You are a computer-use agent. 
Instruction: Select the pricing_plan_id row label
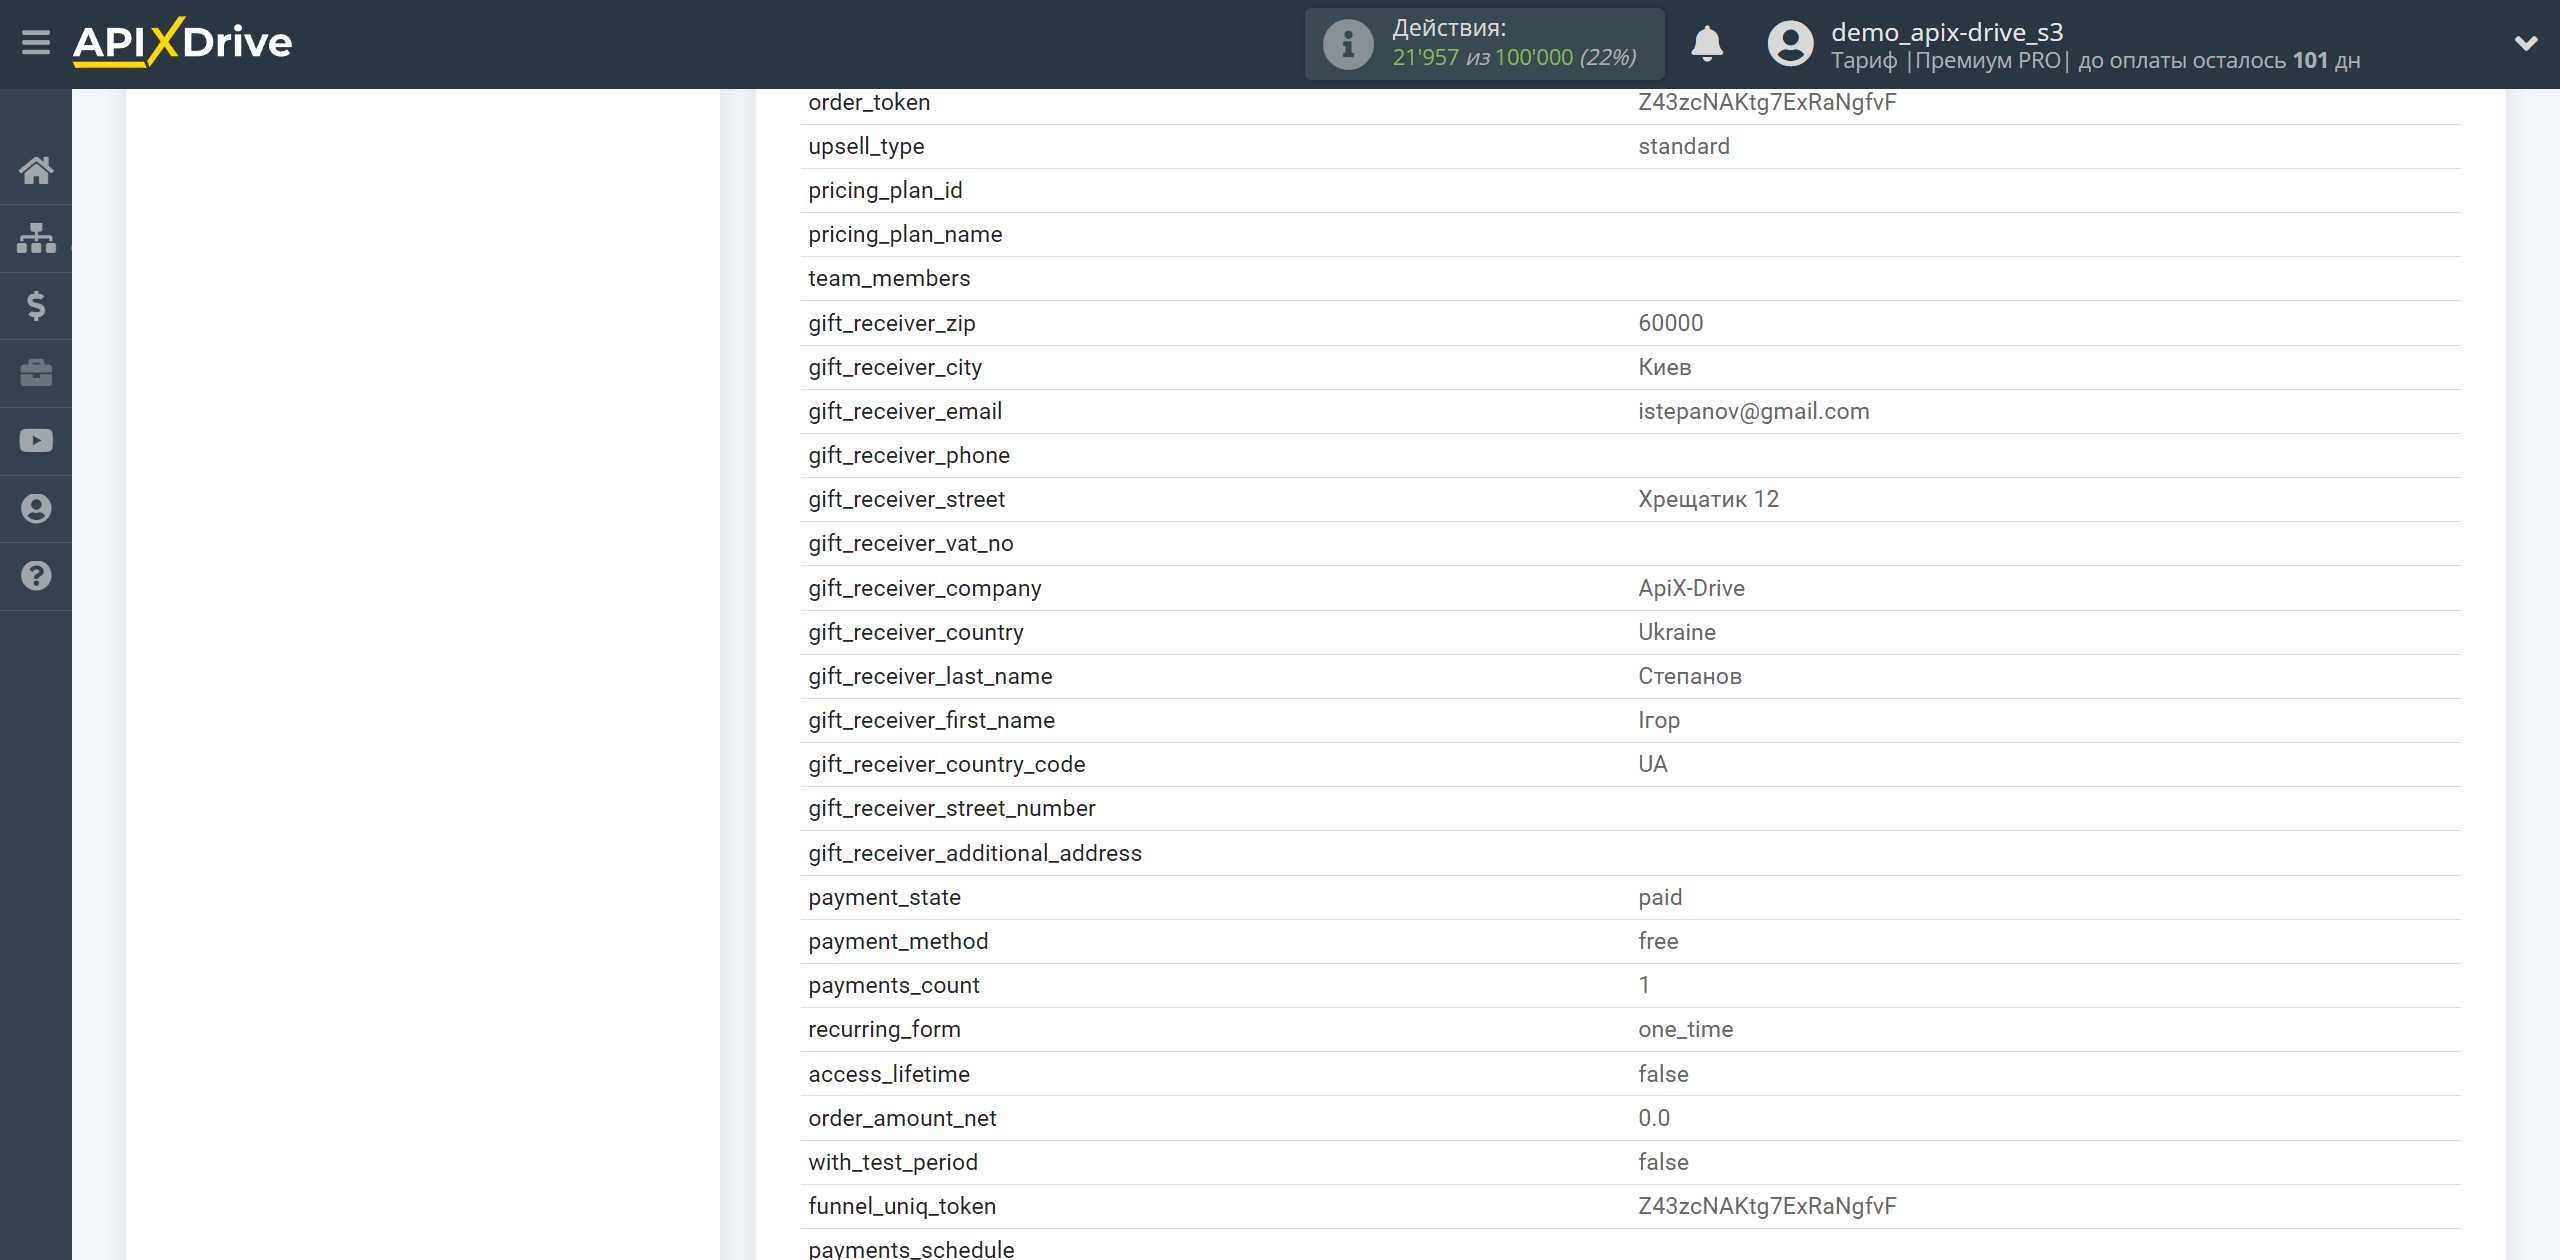[x=885, y=190]
